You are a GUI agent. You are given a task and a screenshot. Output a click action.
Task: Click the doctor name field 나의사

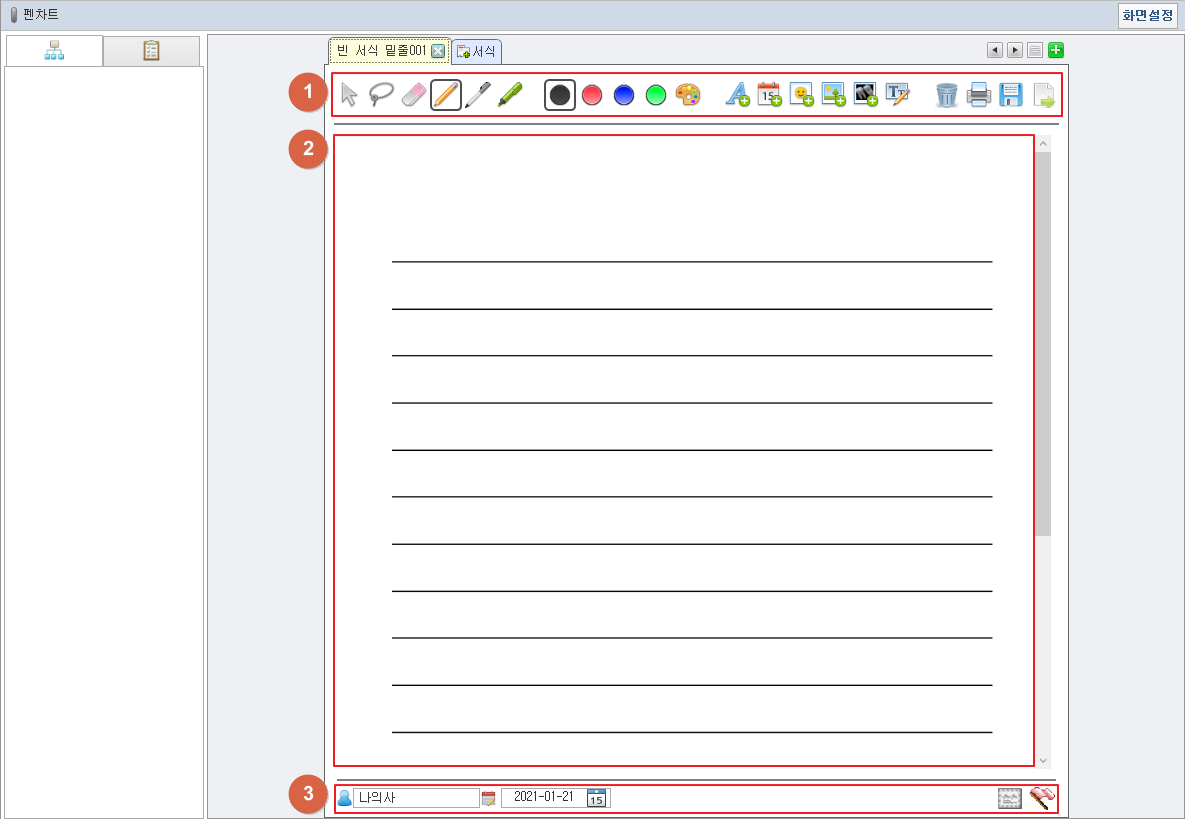[415, 798]
